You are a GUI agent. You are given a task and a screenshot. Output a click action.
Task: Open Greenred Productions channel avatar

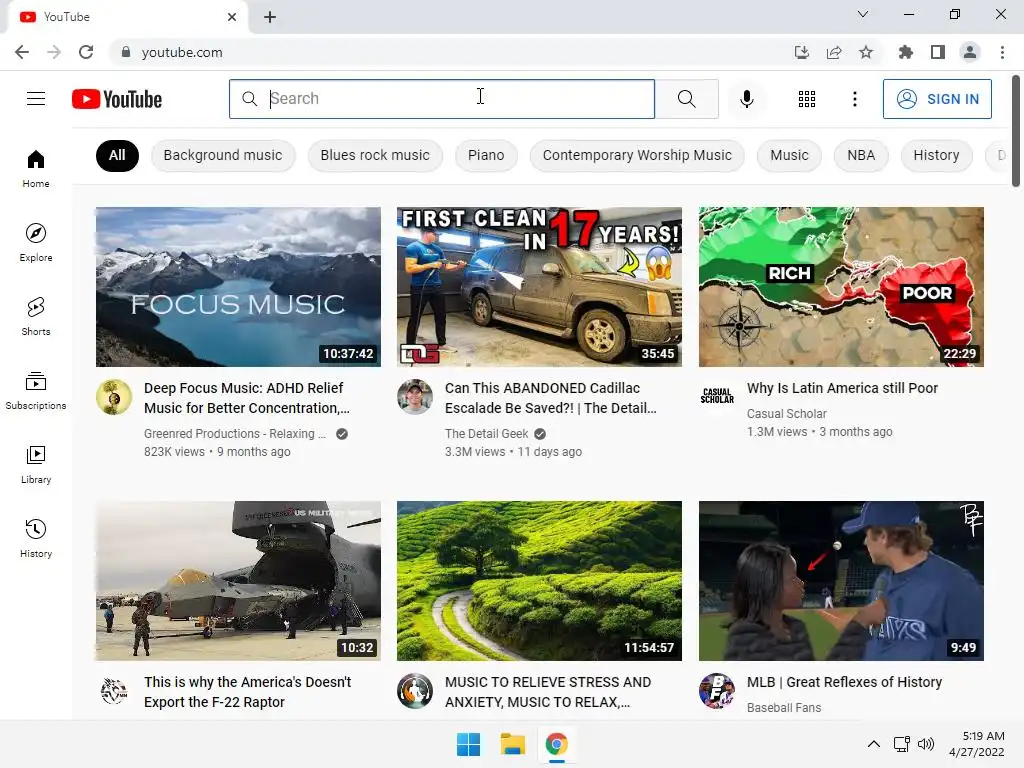[114, 396]
